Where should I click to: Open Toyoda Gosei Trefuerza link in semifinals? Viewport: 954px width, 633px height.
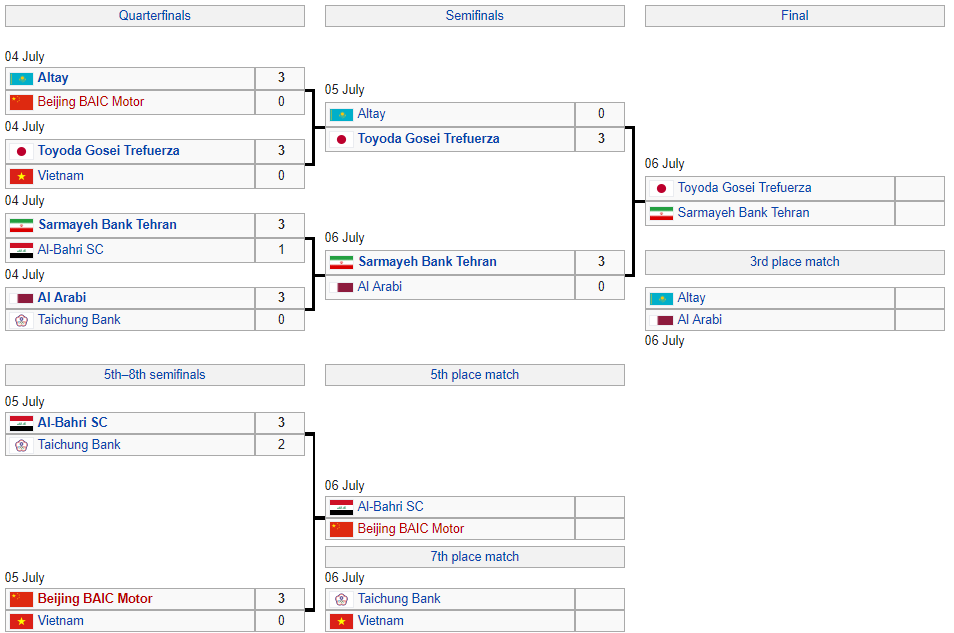tap(428, 139)
